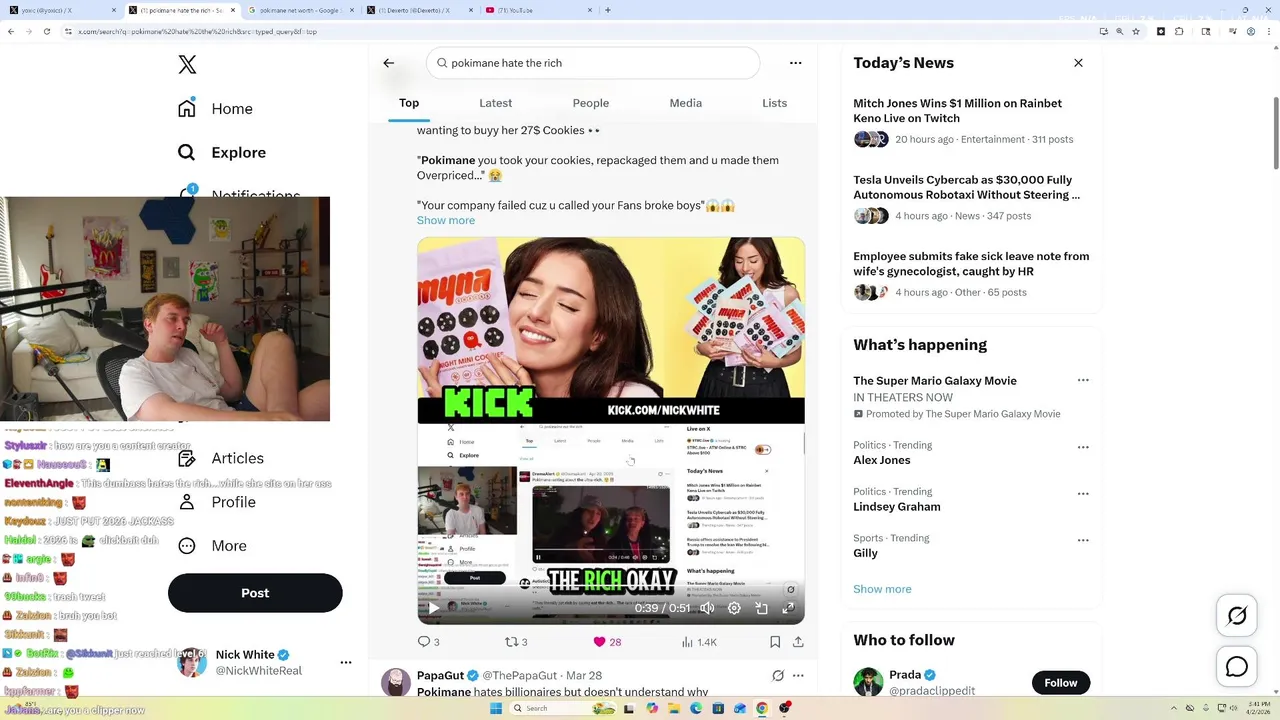
Task: Open the More menu in the sidebar
Action: 212,546
